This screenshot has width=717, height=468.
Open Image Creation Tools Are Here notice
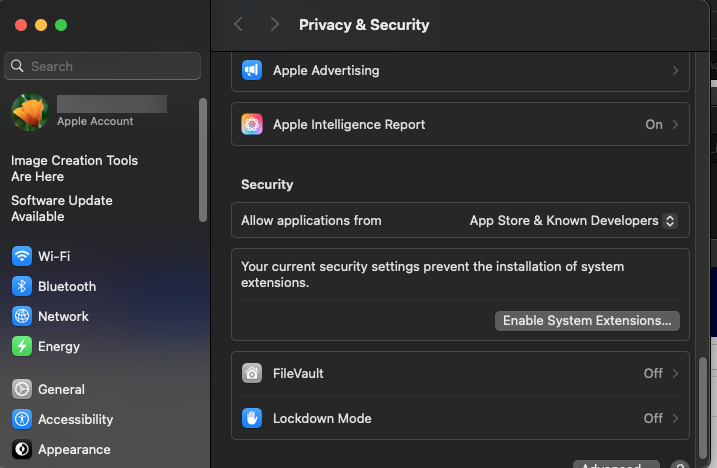(74, 168)
